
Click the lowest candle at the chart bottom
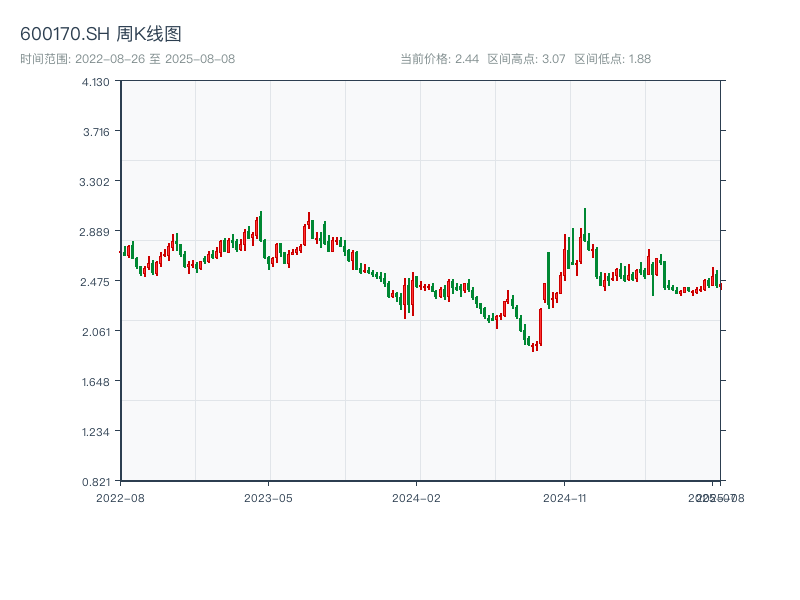533,347
